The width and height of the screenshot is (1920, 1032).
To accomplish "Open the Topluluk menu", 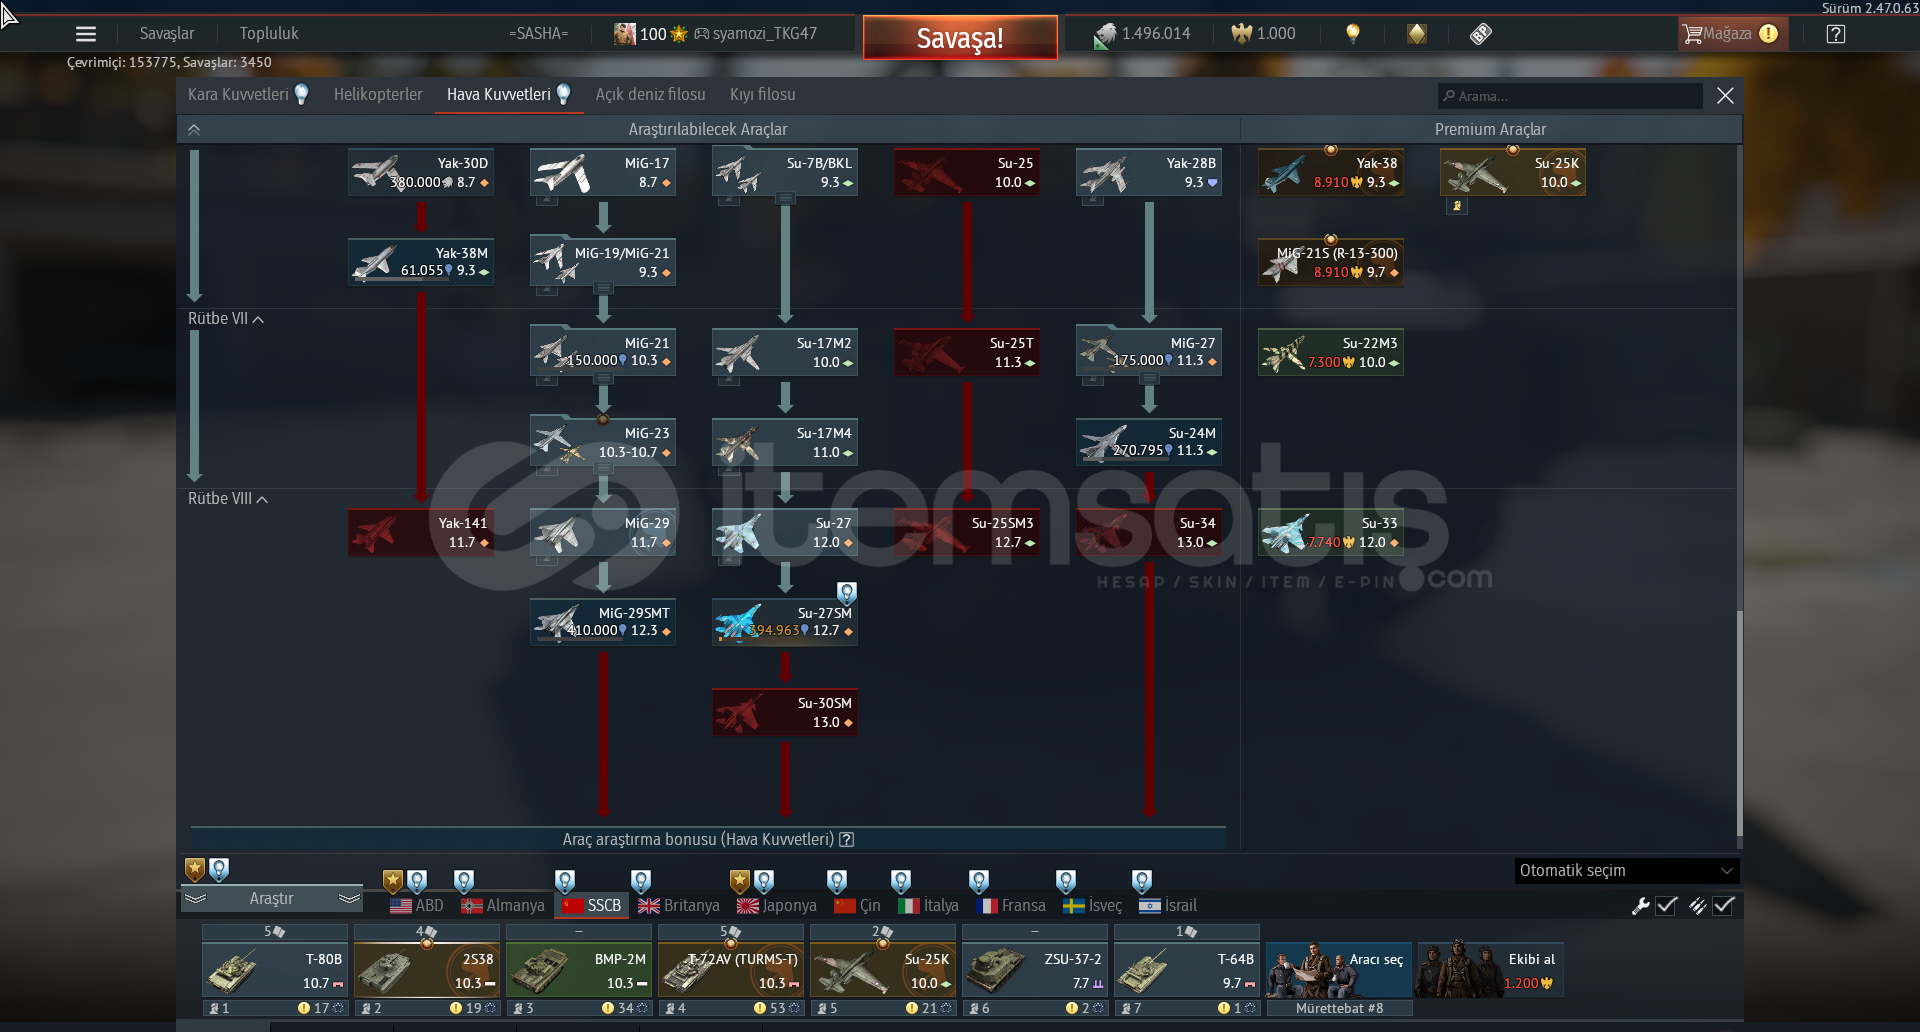I will point(269,34).
